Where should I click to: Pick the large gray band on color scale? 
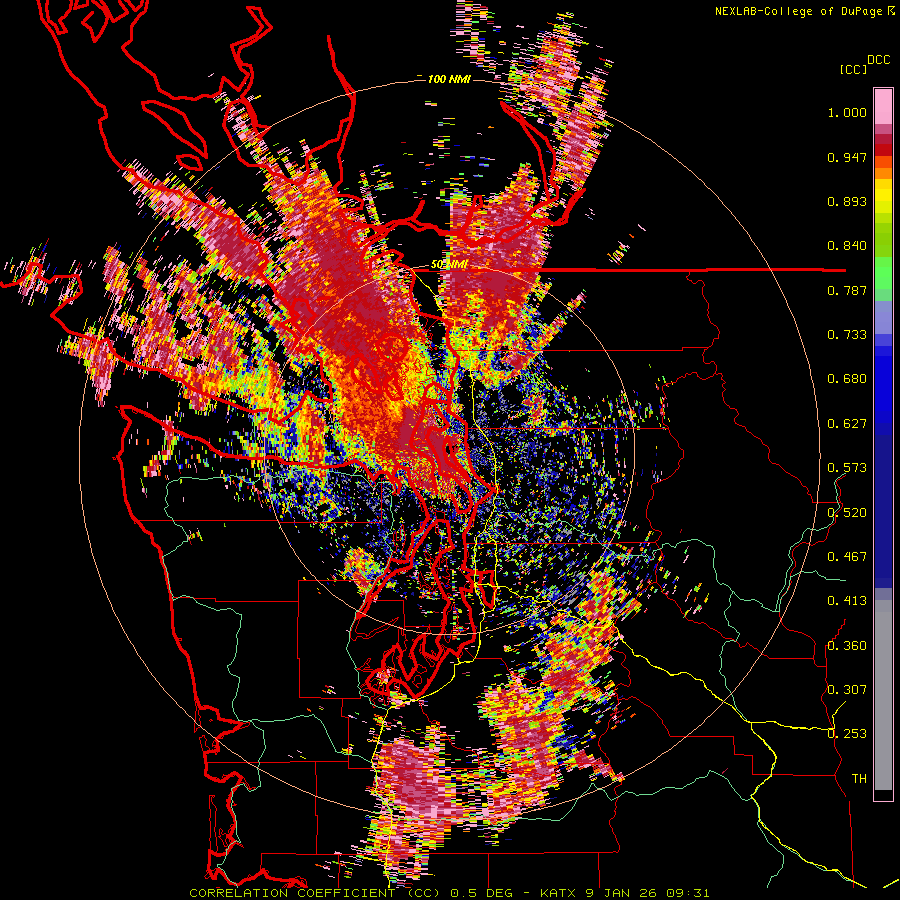[883, 695]
